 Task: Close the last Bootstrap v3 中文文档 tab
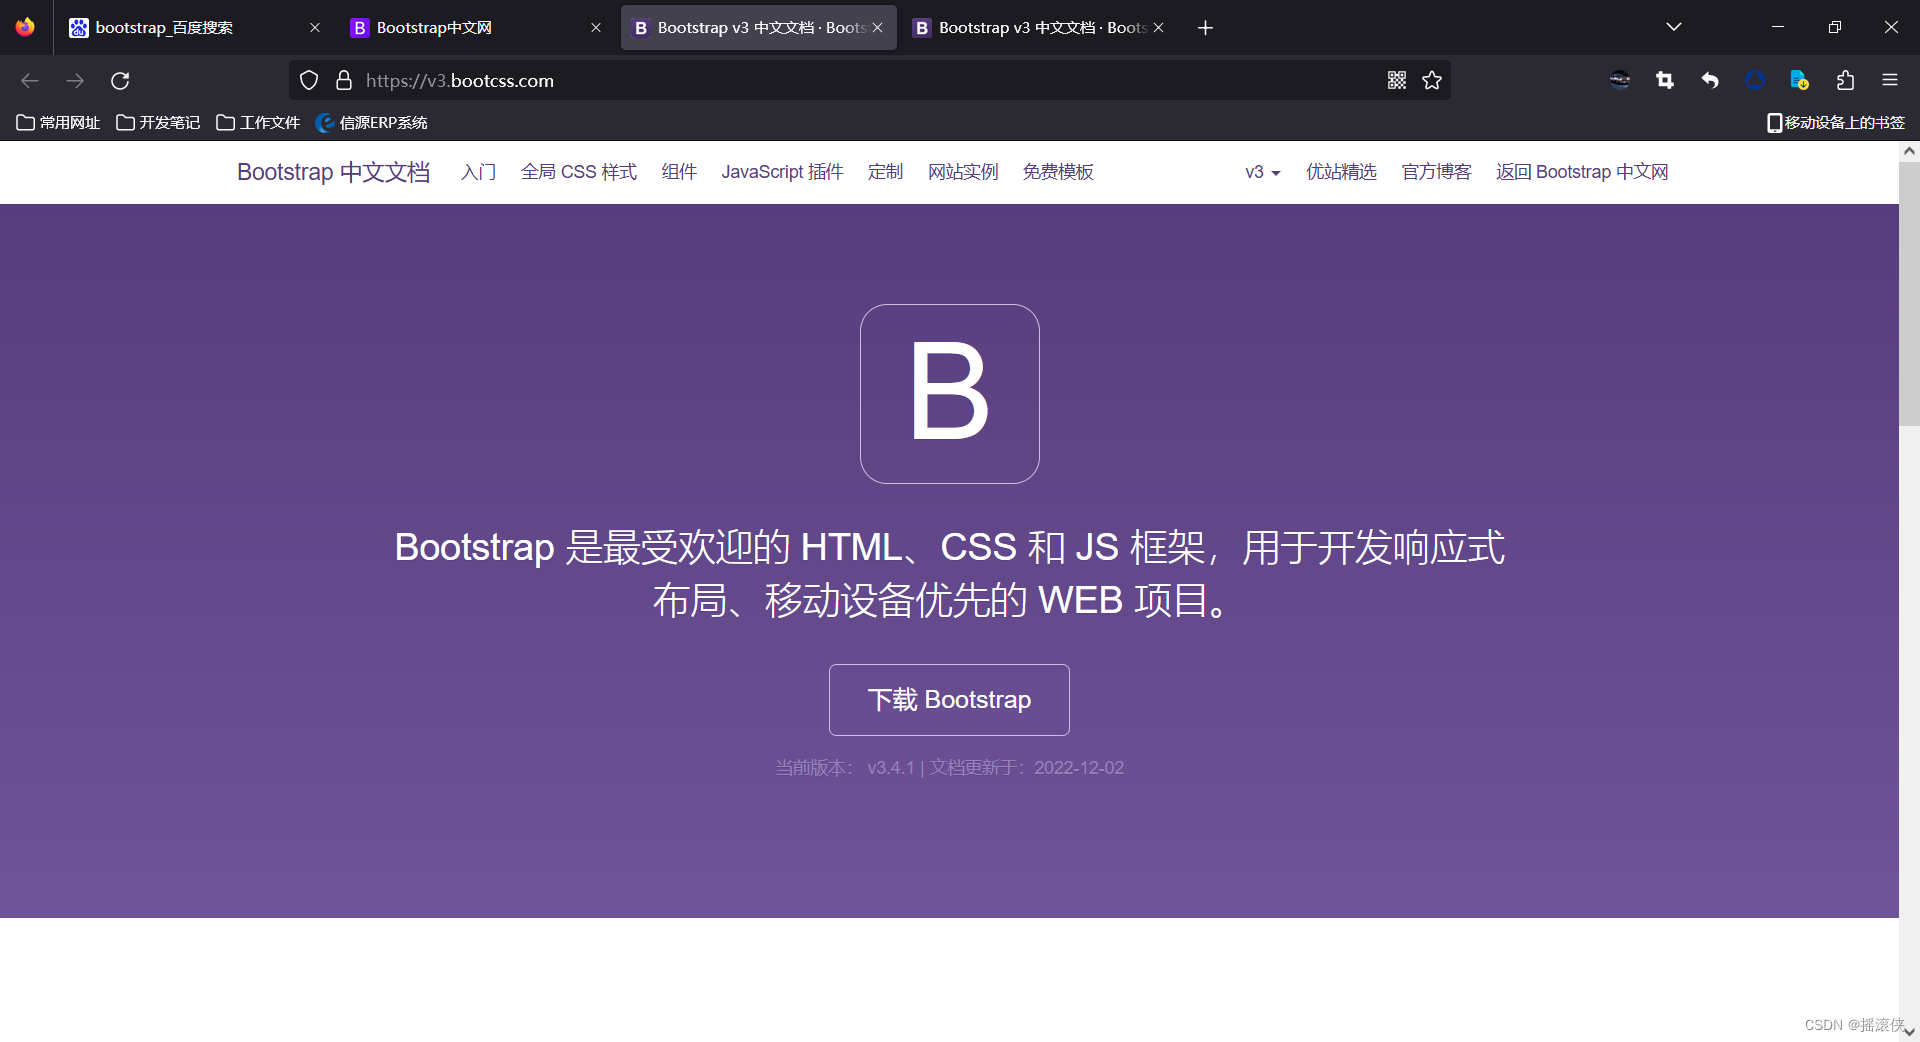pyautogui.click(x=1158, y=28)
